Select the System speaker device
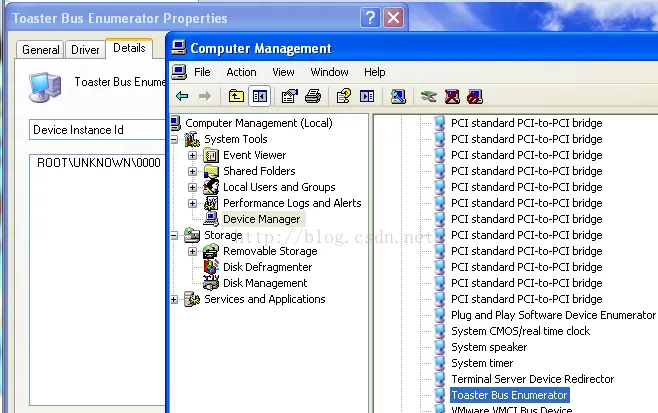Screen dimensions: 658x413 pos(489,347)
